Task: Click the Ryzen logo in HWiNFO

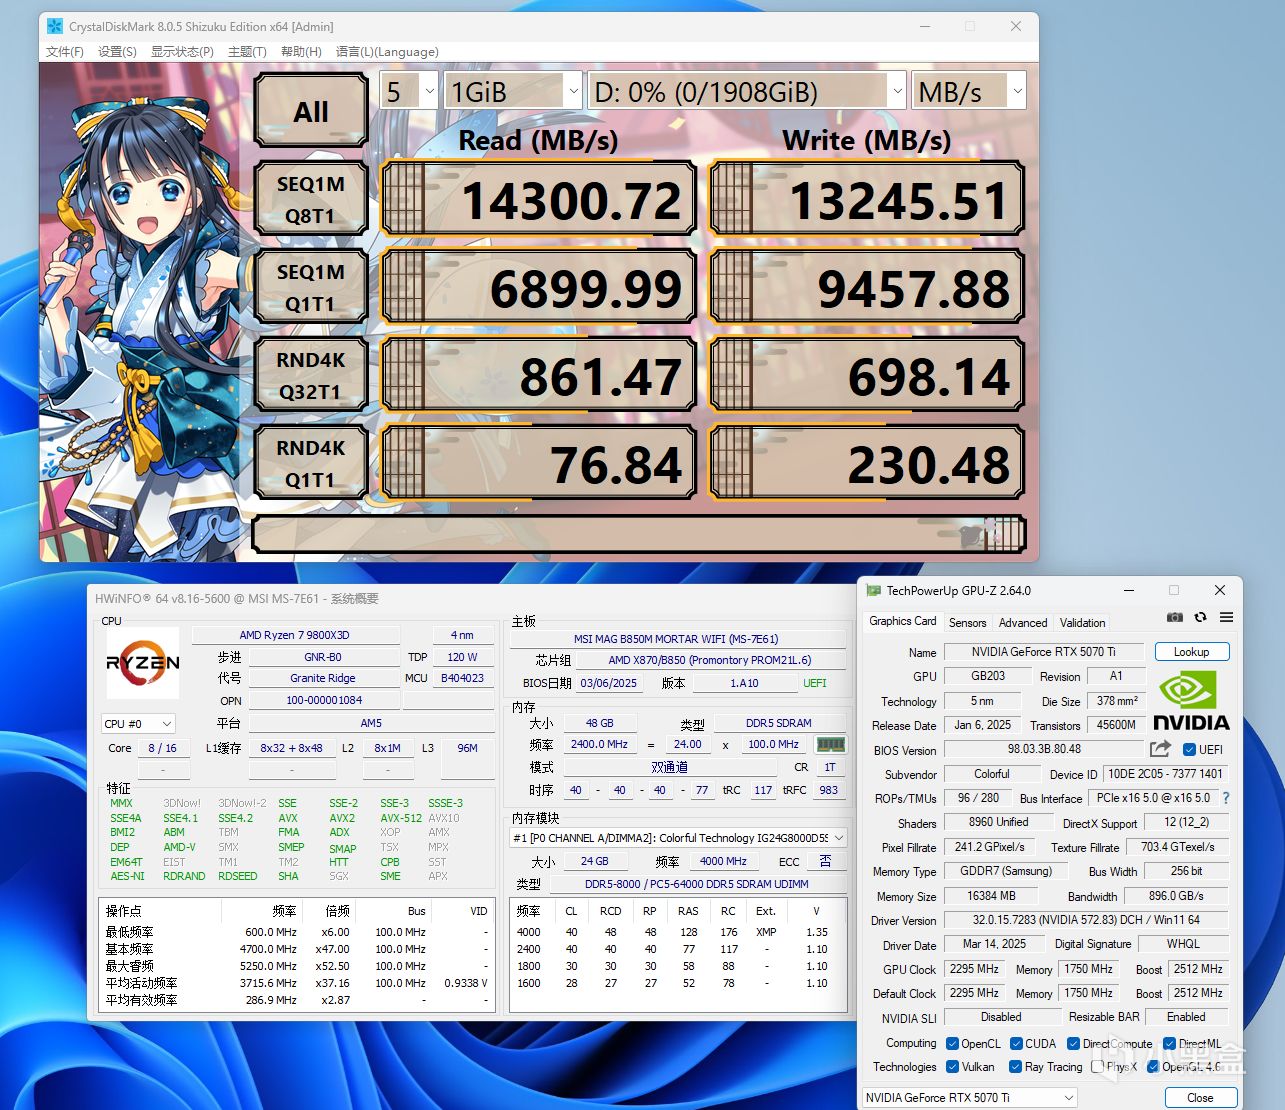Action: [x=143, y=662]
